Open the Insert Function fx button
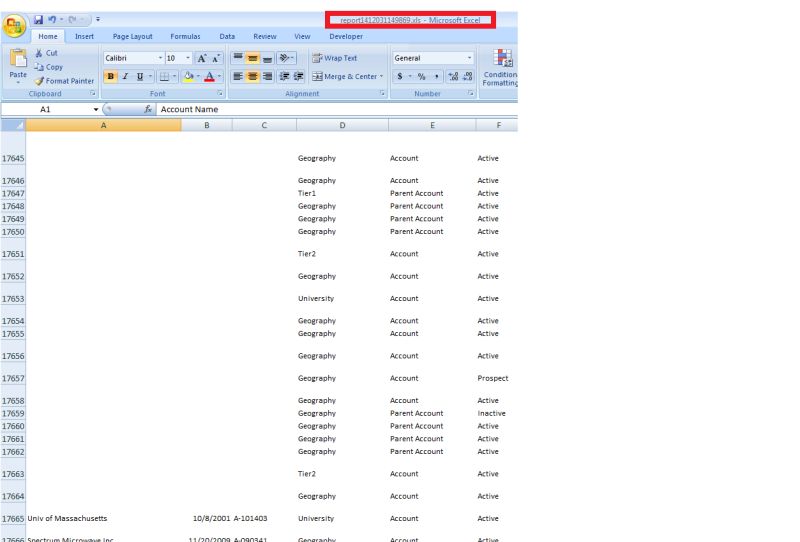The height and width of the screenshot is (542, 800). [147, 109]
